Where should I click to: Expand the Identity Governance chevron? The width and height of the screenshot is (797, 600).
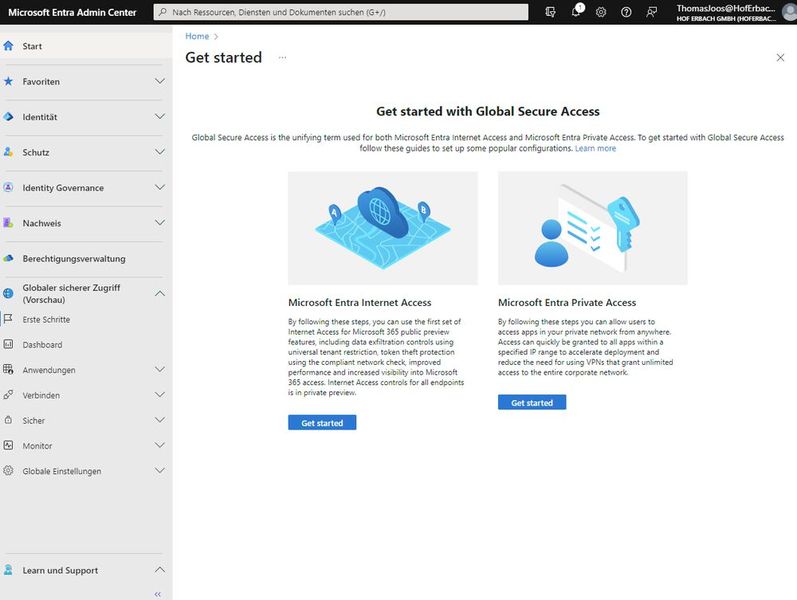pyautogui.click(x=160, y=188)
